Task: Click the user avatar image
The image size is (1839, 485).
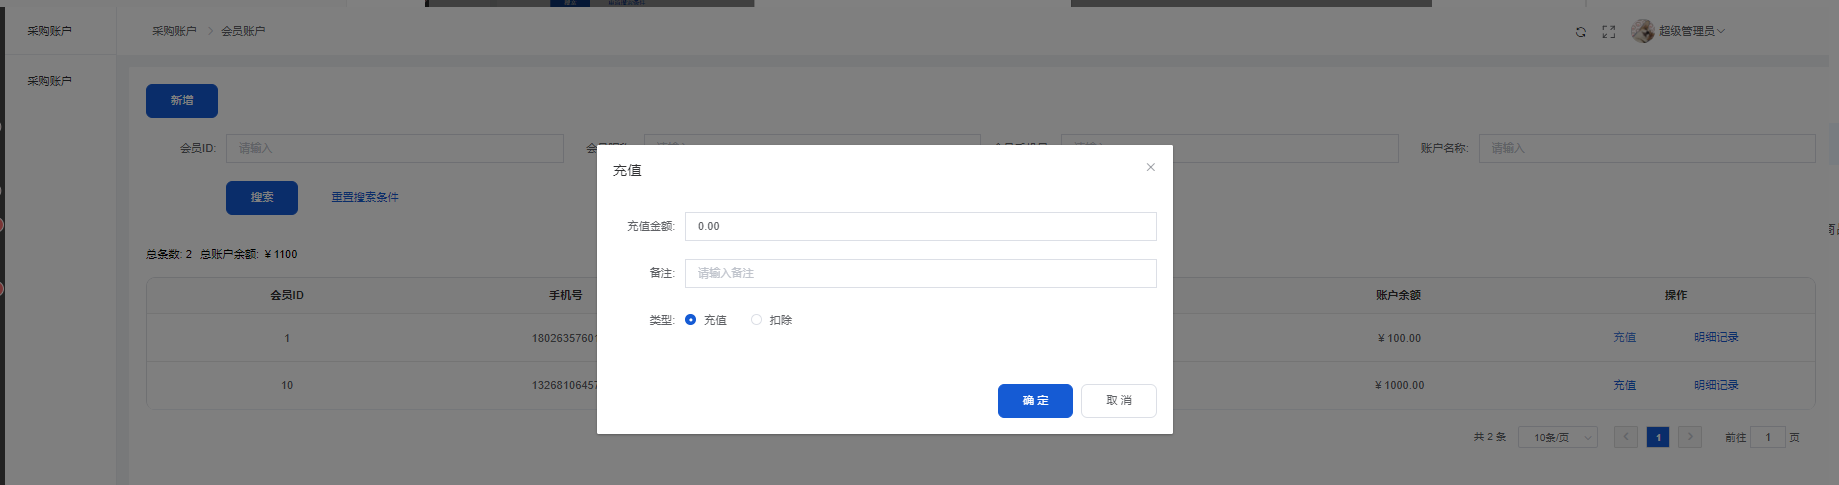Action: tap(1642, 31)
